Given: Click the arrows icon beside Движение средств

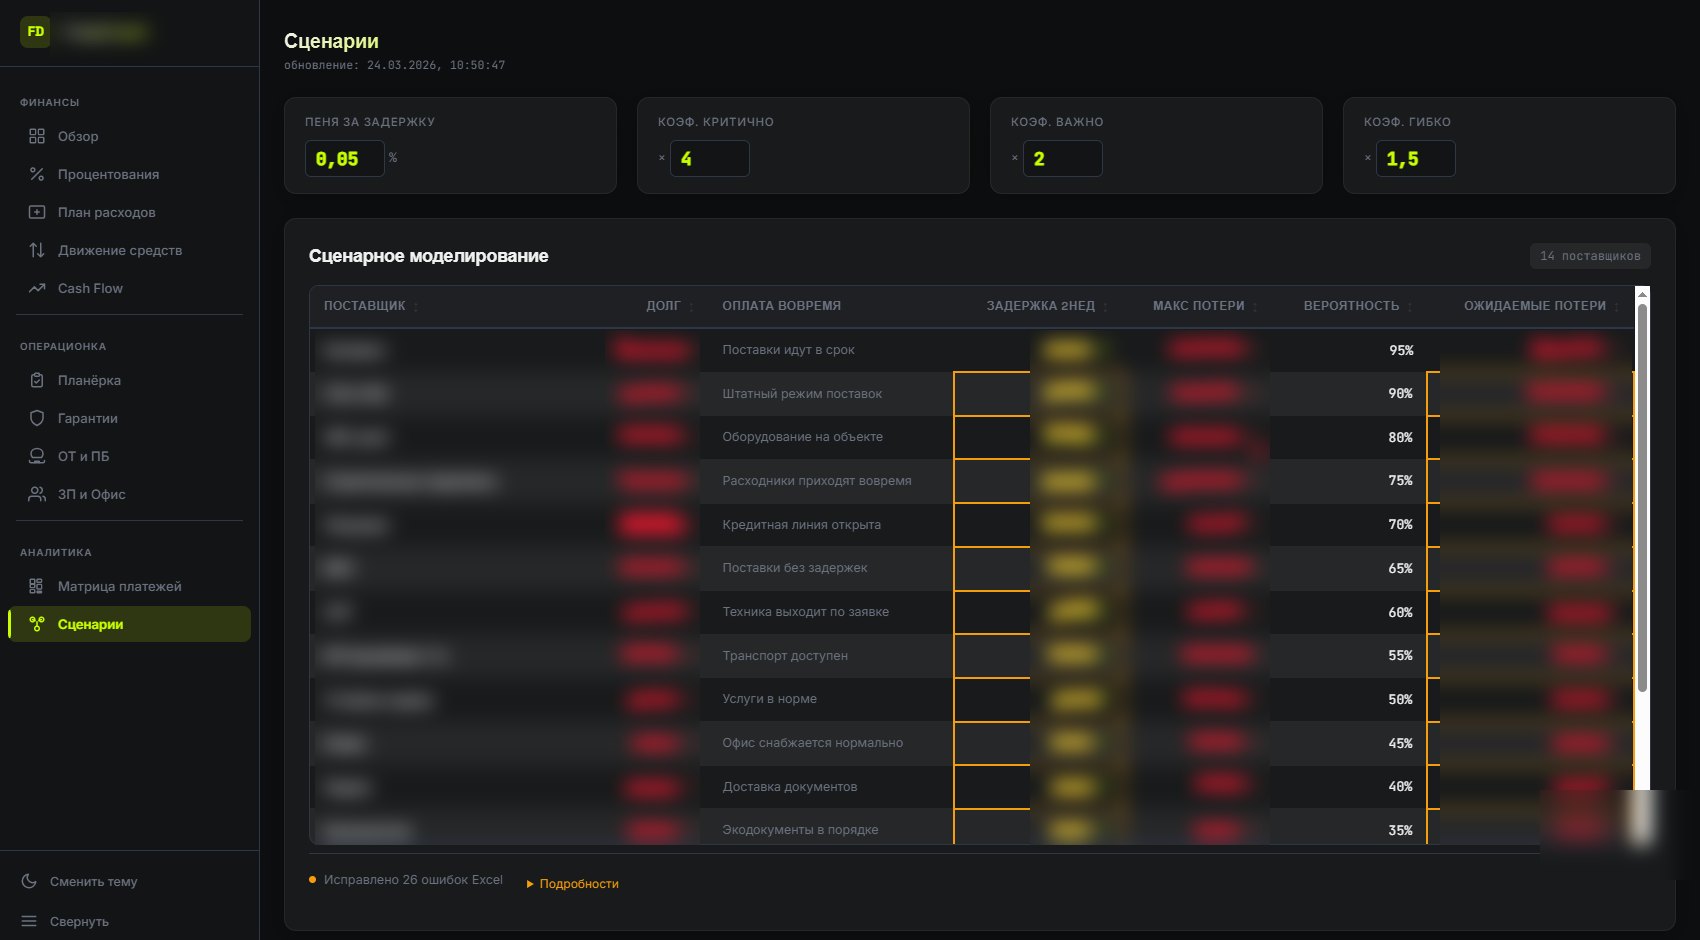Looking at the screenshot, I should point(37,250).
